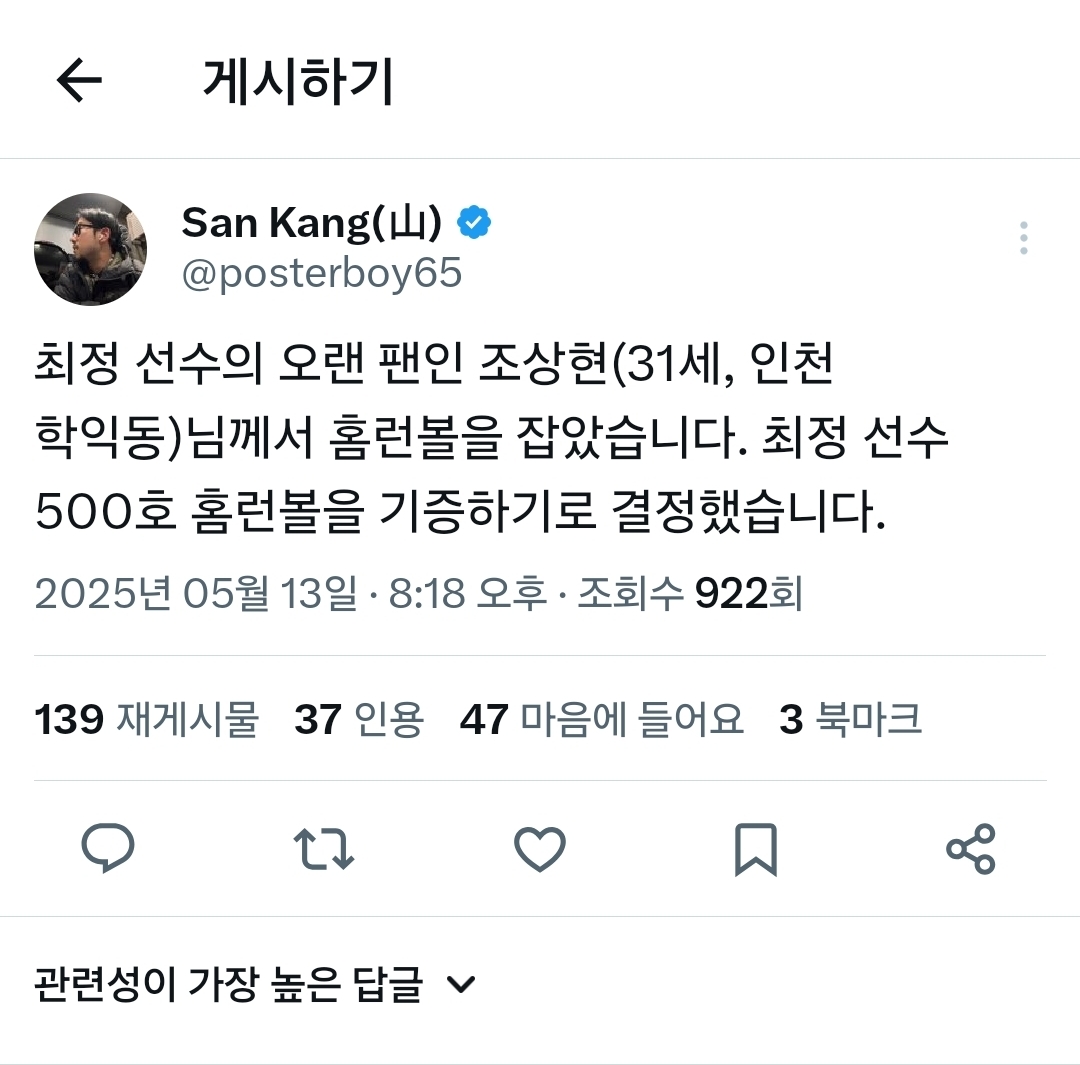Bookmark this post with the bookmark icon
Screen dimensions: 1080x1065
click(x=756, y=849)
